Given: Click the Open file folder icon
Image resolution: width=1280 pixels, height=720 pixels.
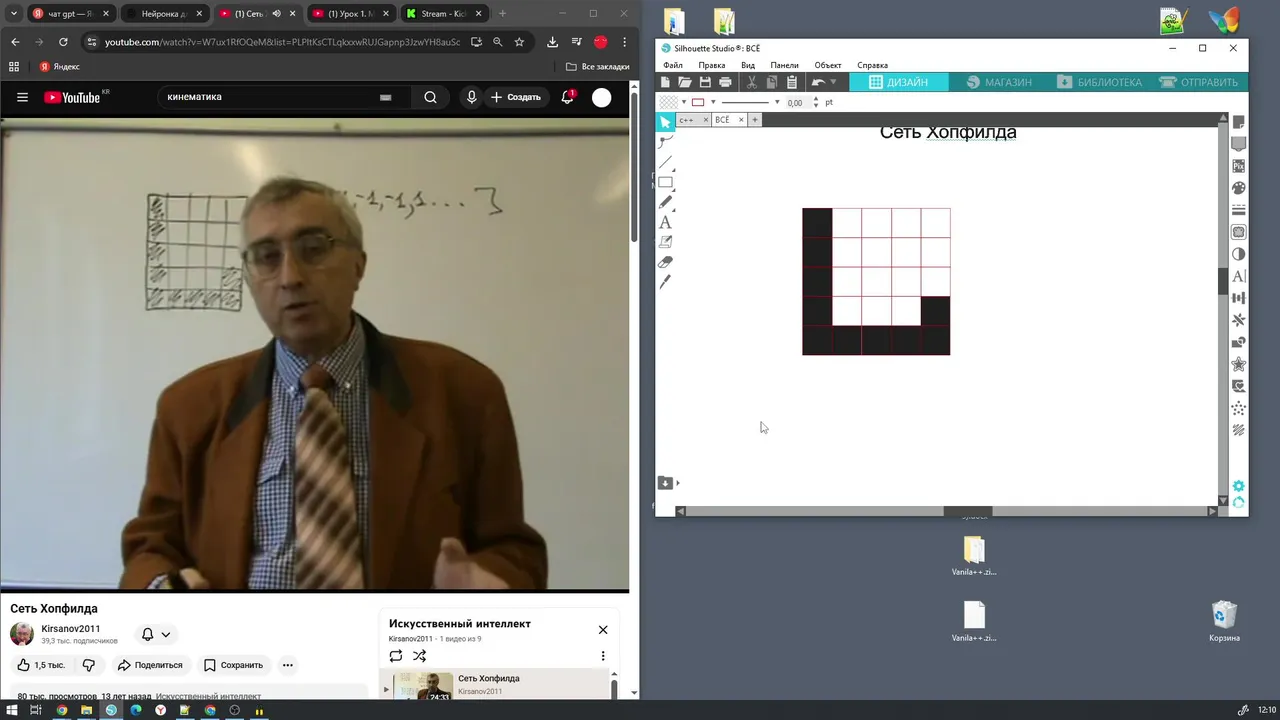Looking at the screenshot, I should pyautogui.click(x=685, y=82).
